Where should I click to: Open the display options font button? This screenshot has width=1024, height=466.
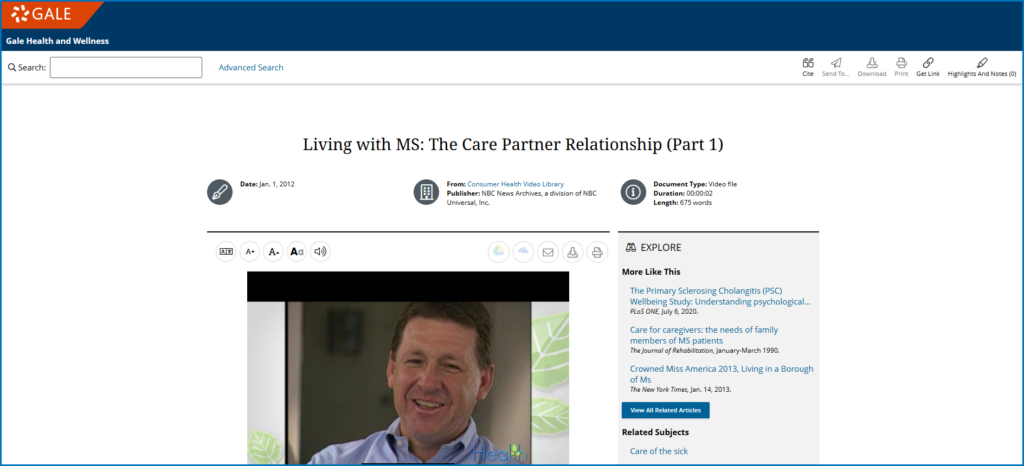coord(297,252)
